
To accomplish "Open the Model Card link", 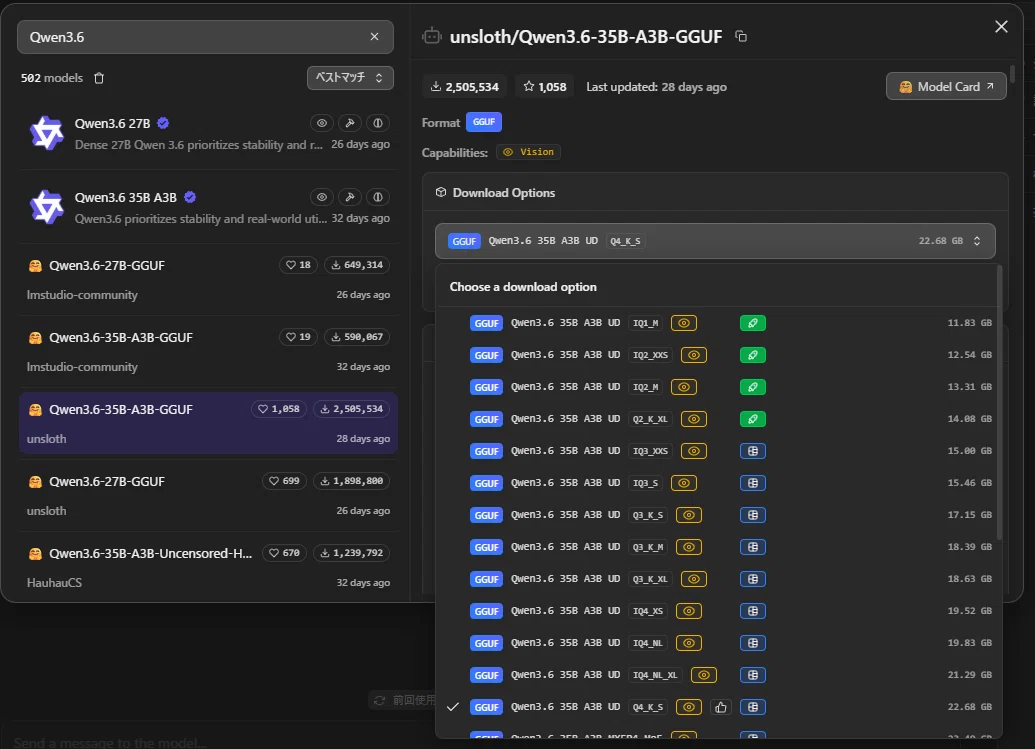I will [946, 86].
